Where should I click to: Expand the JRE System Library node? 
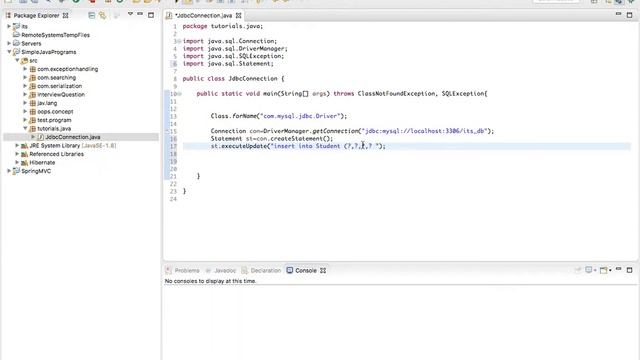click(17, 145)
